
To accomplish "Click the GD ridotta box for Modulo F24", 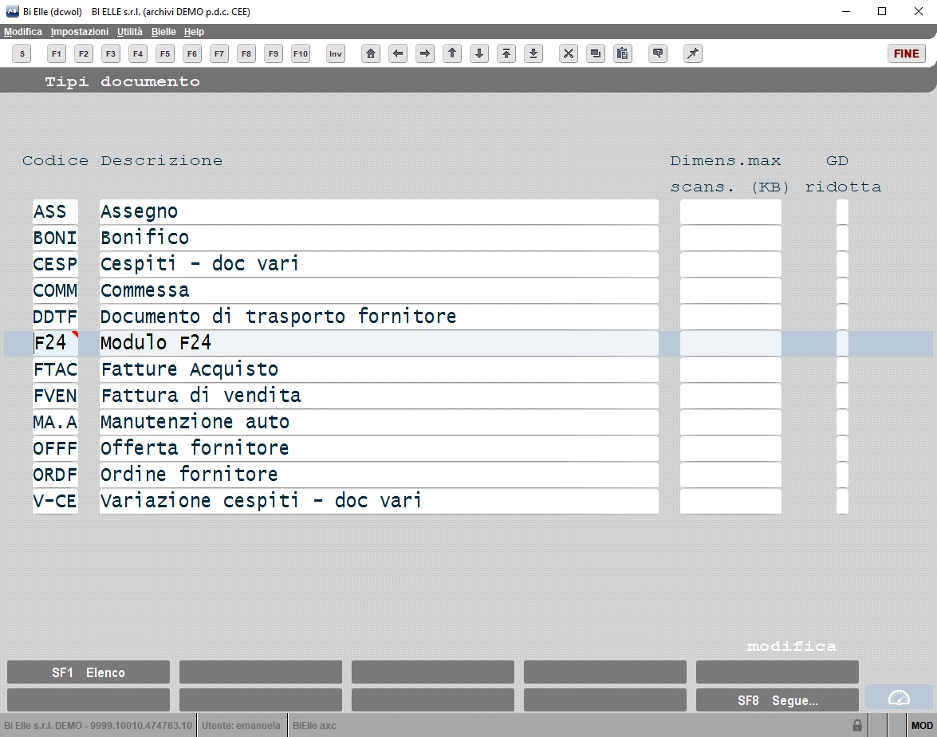I will pos(843,343).
